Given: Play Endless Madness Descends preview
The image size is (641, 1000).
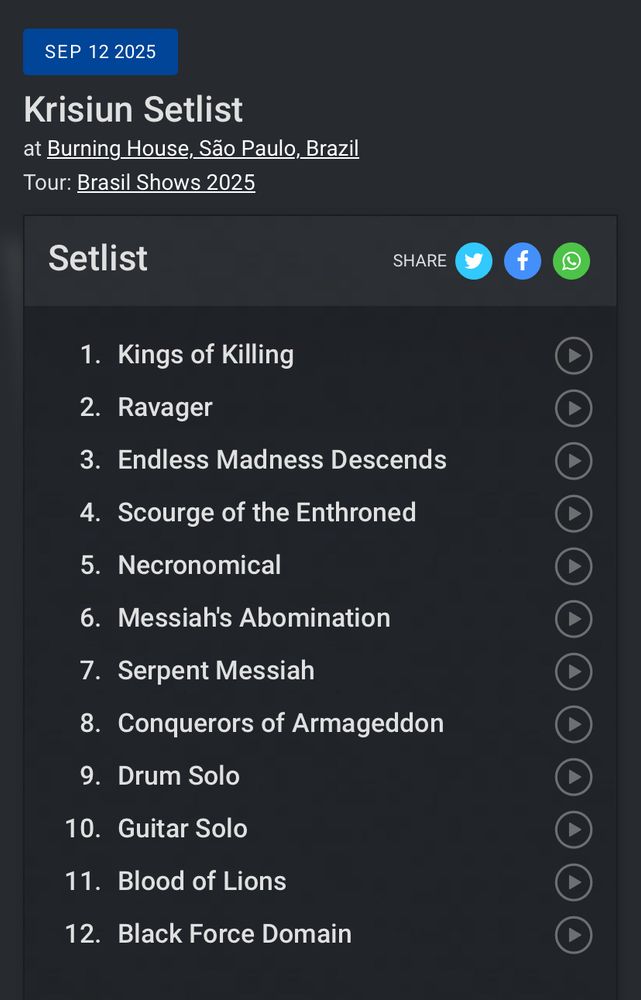Looking at the screenshot, I should click(574, 461).
